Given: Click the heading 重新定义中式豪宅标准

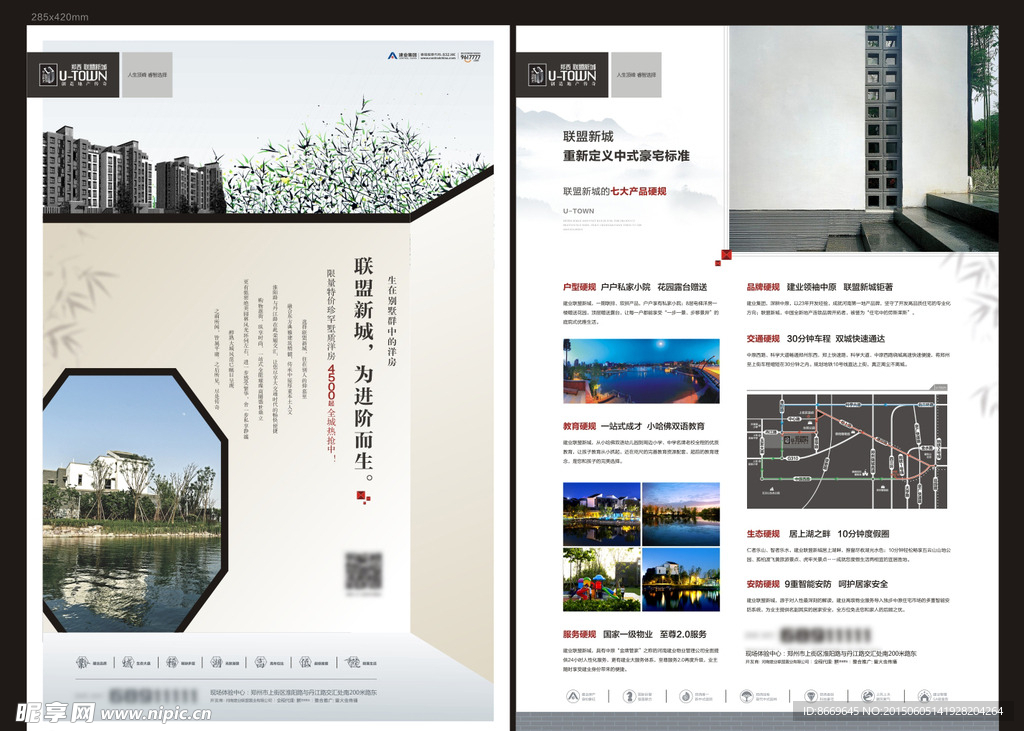Looking at the screenshot, I should coord(626,156).
